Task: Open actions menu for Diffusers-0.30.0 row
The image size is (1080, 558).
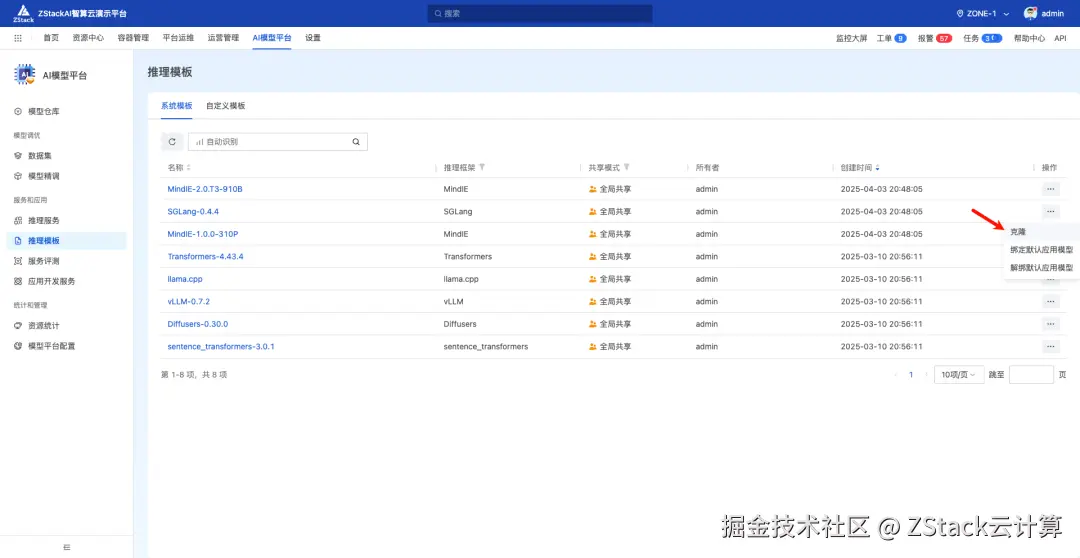Action: pyautogui.click(x=1050, y=324)
